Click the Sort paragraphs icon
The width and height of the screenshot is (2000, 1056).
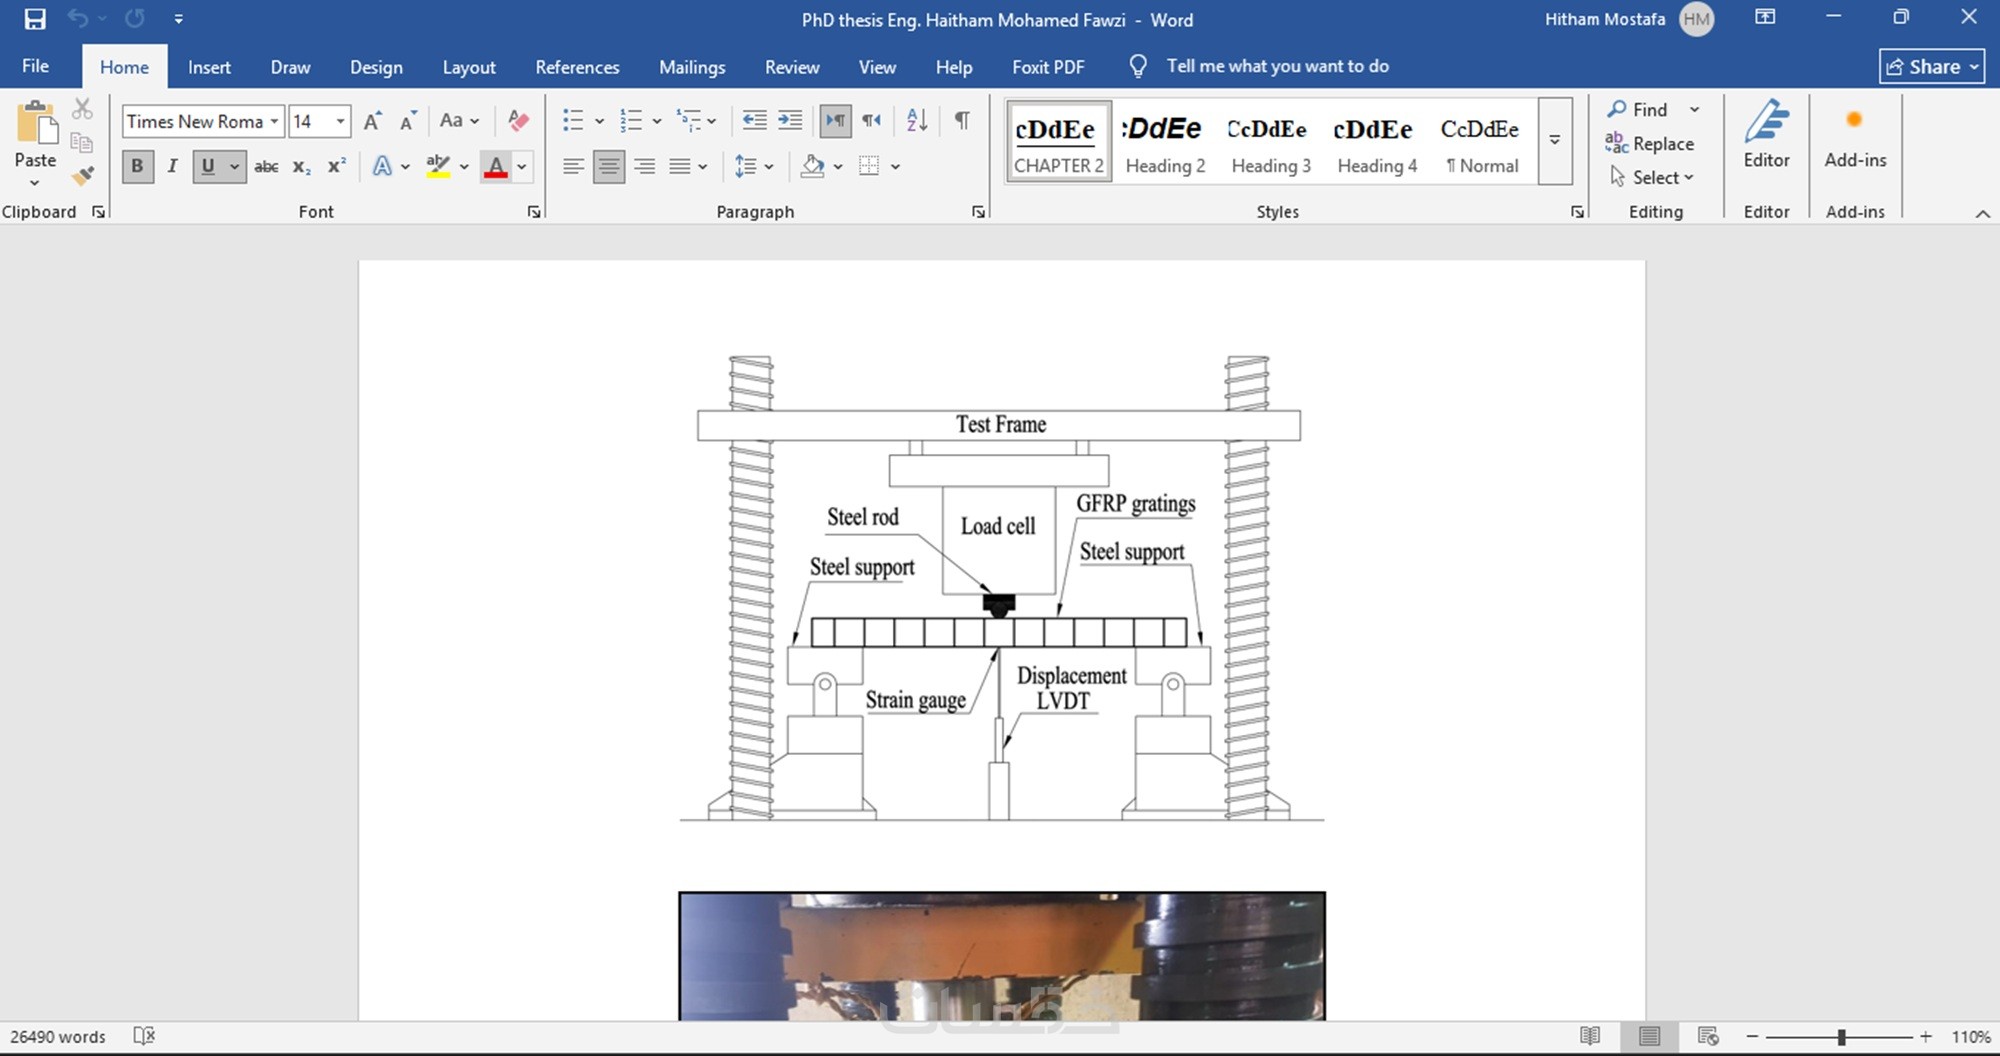pyautogui.click(x=916, y=121)
